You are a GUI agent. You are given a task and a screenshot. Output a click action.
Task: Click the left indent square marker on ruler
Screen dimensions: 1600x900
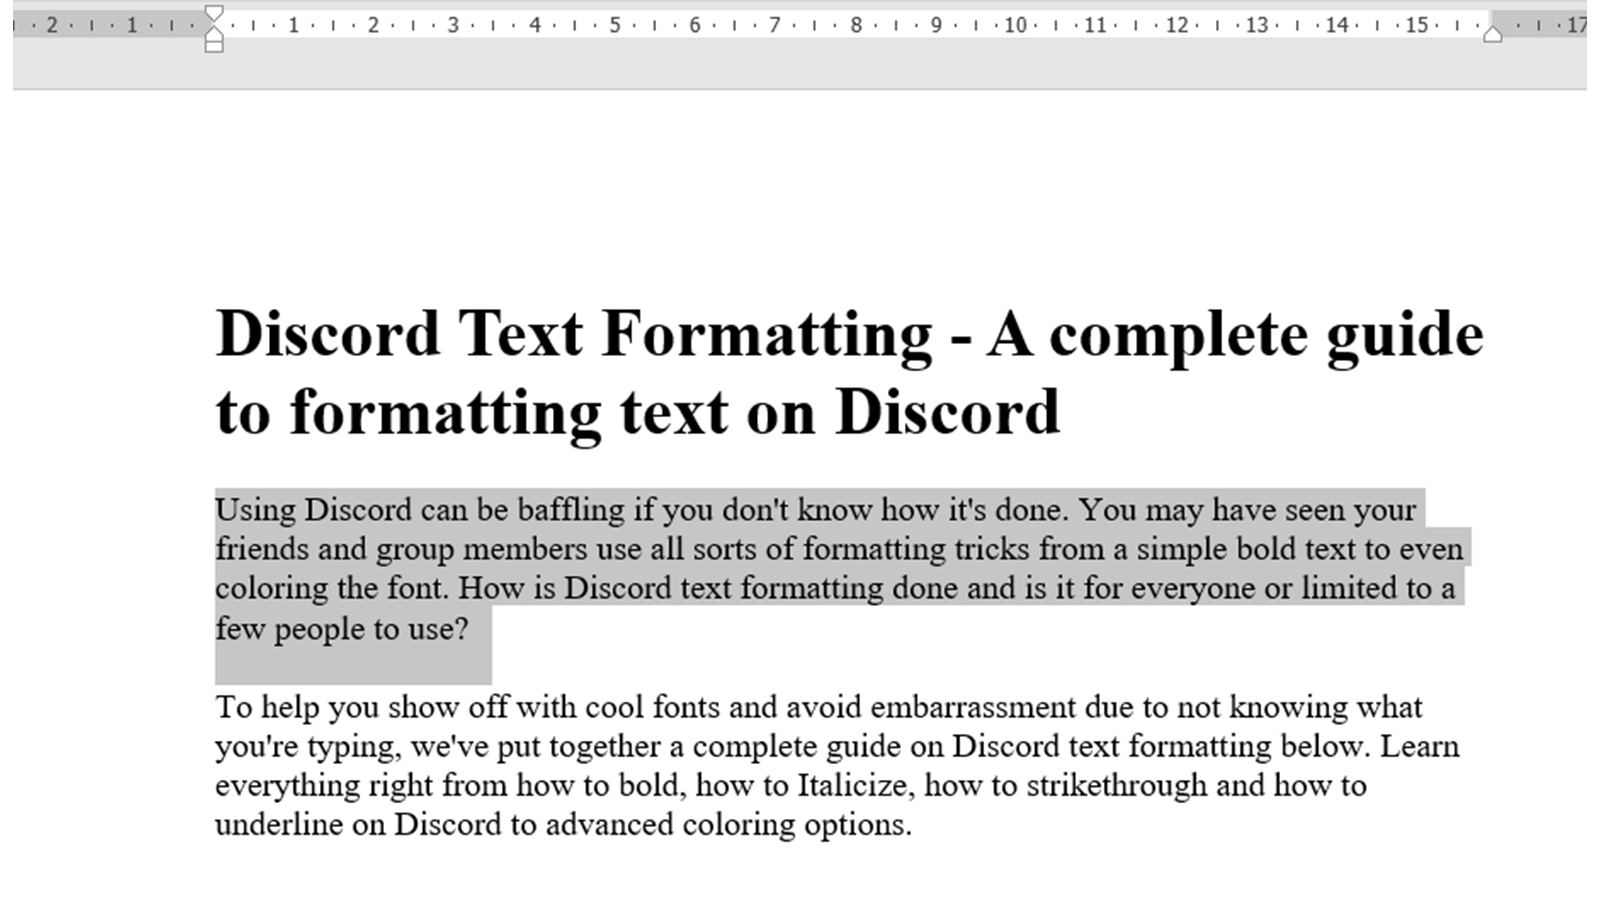coord(213,46)
